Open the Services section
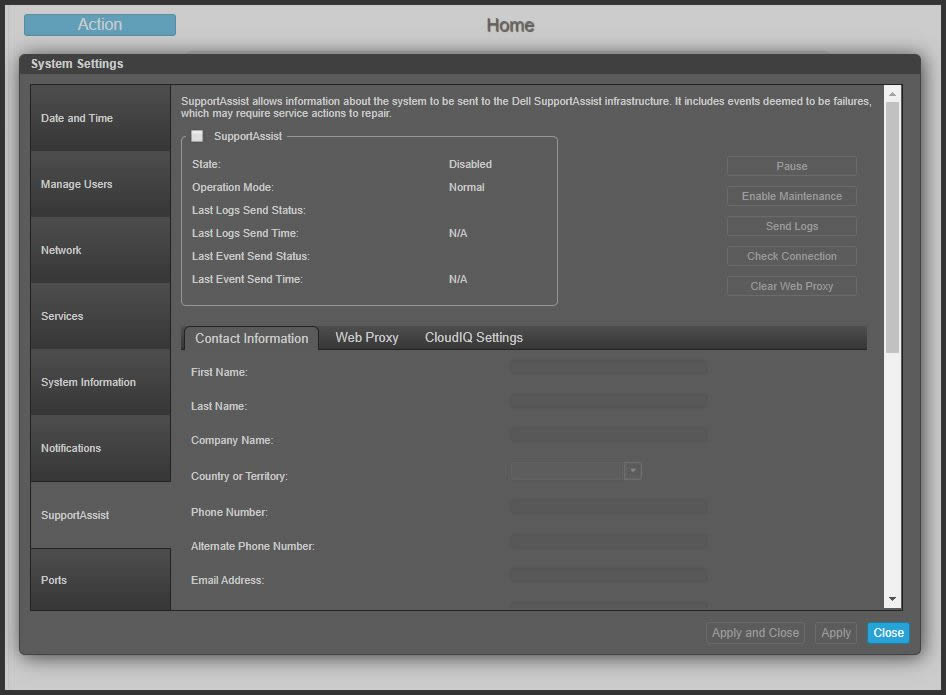 [100, 316]
